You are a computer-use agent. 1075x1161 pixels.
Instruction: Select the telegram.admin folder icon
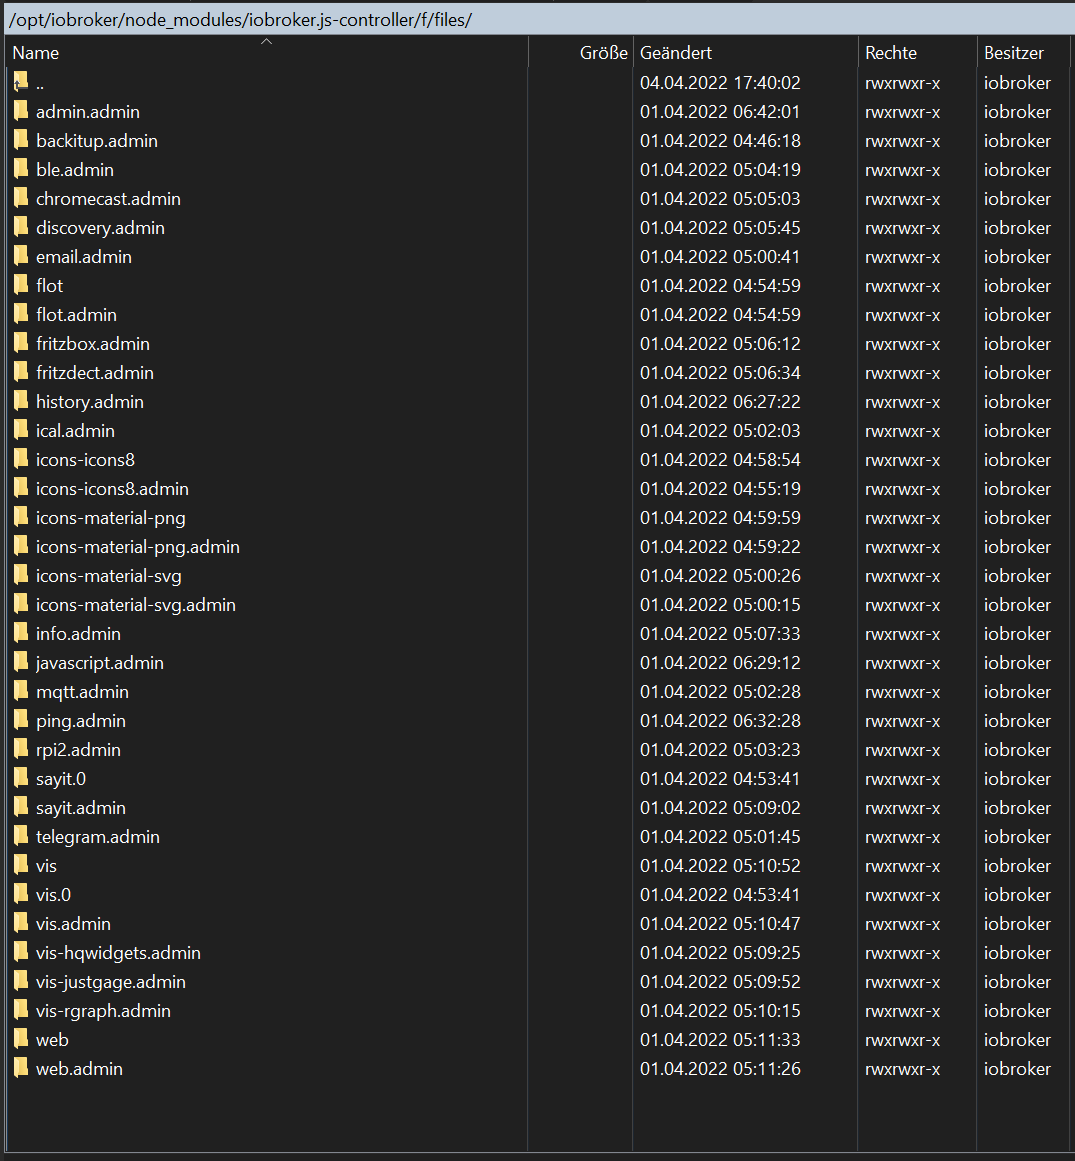[21, 836]
